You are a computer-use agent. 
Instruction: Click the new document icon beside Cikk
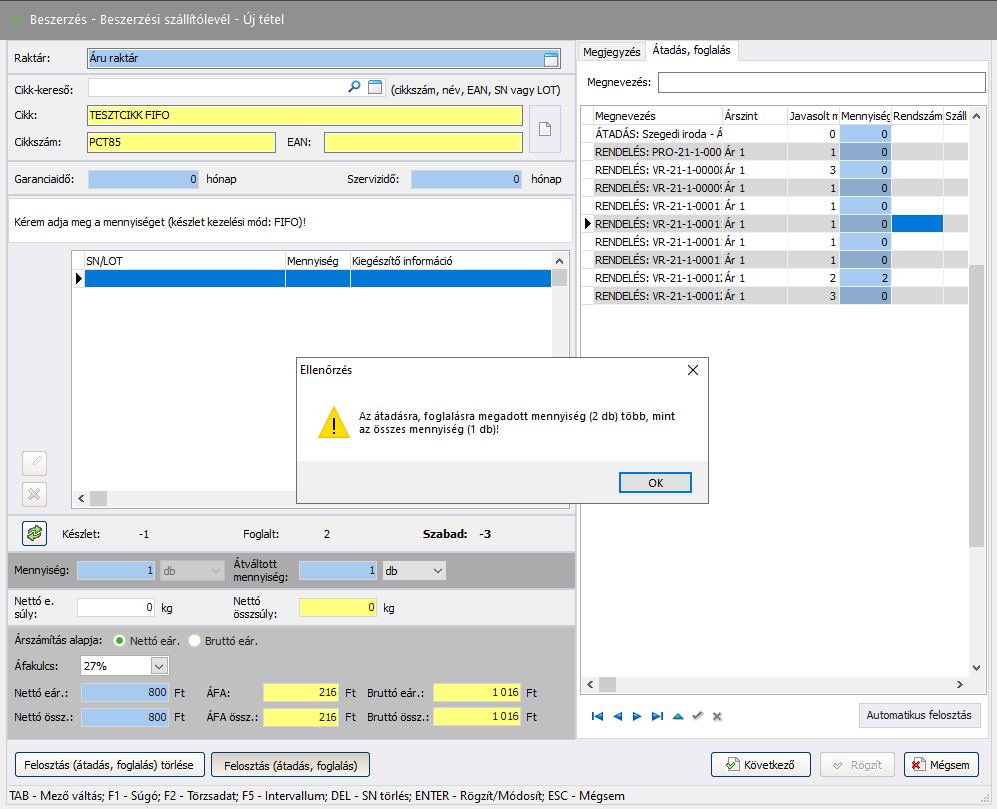click(545, 129)
